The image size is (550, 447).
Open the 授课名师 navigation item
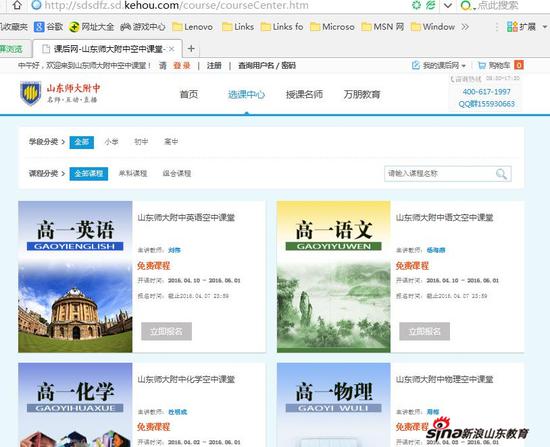[304, 94]
